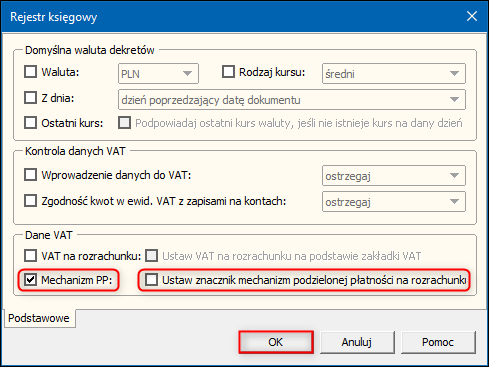This screenshot has height=367, width=489.
Task: Close the Rejestr księgowy dialog
Action: (x=472, y=16)
